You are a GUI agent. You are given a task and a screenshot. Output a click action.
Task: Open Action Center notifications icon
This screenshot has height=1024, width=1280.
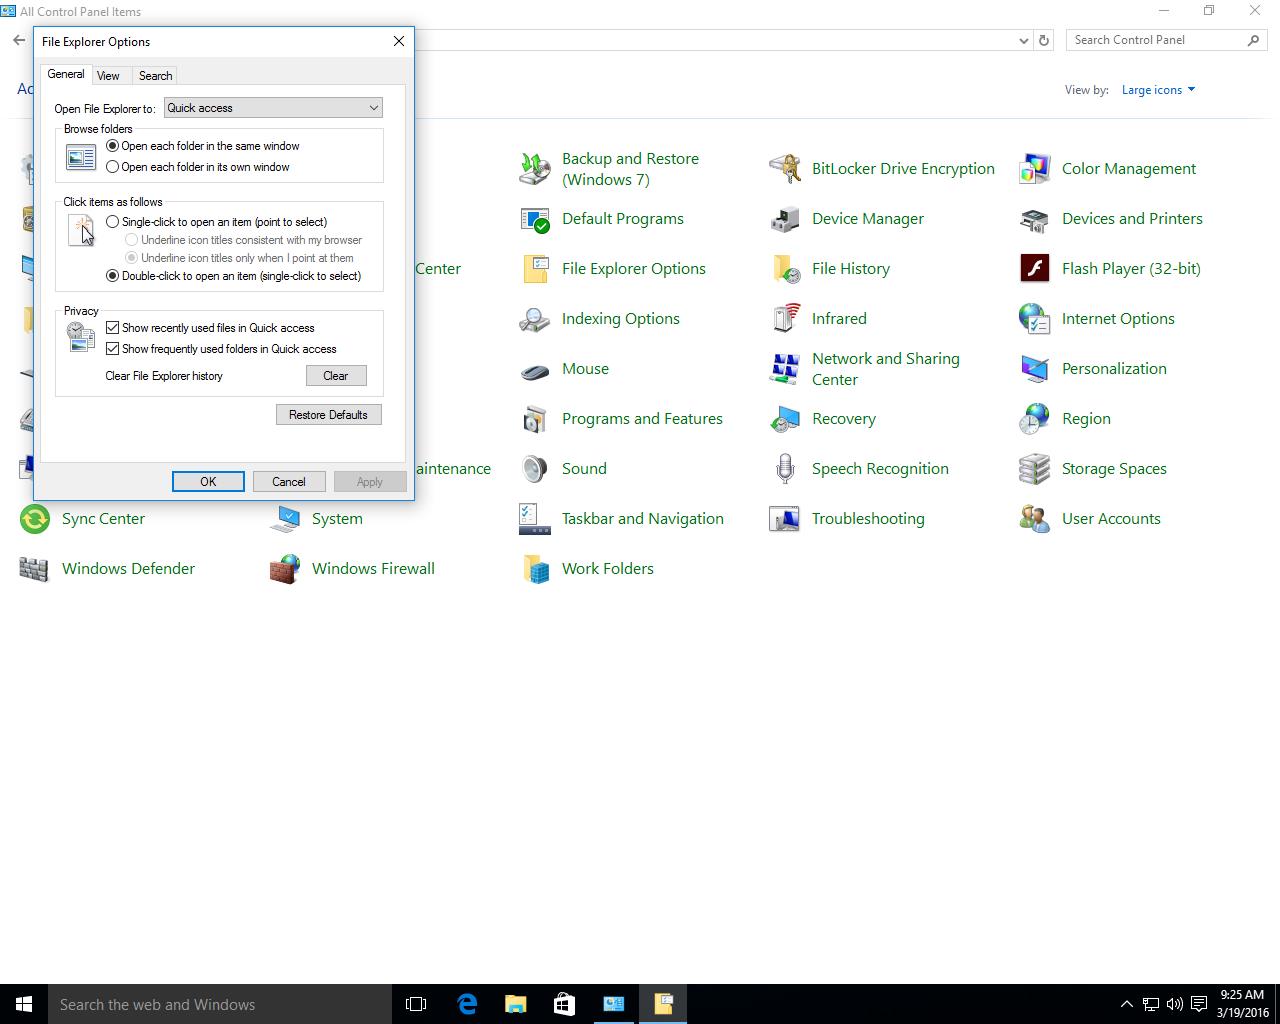click(1198, 1004)
